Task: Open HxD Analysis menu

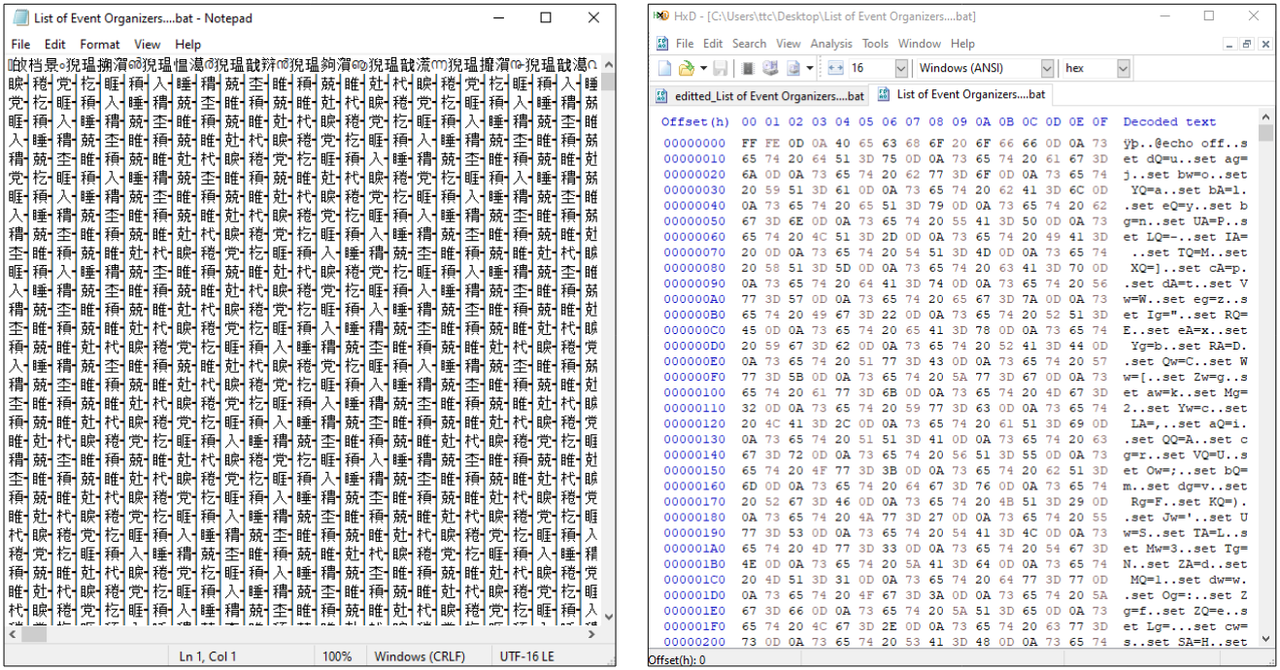Action: tap(831, 44)
